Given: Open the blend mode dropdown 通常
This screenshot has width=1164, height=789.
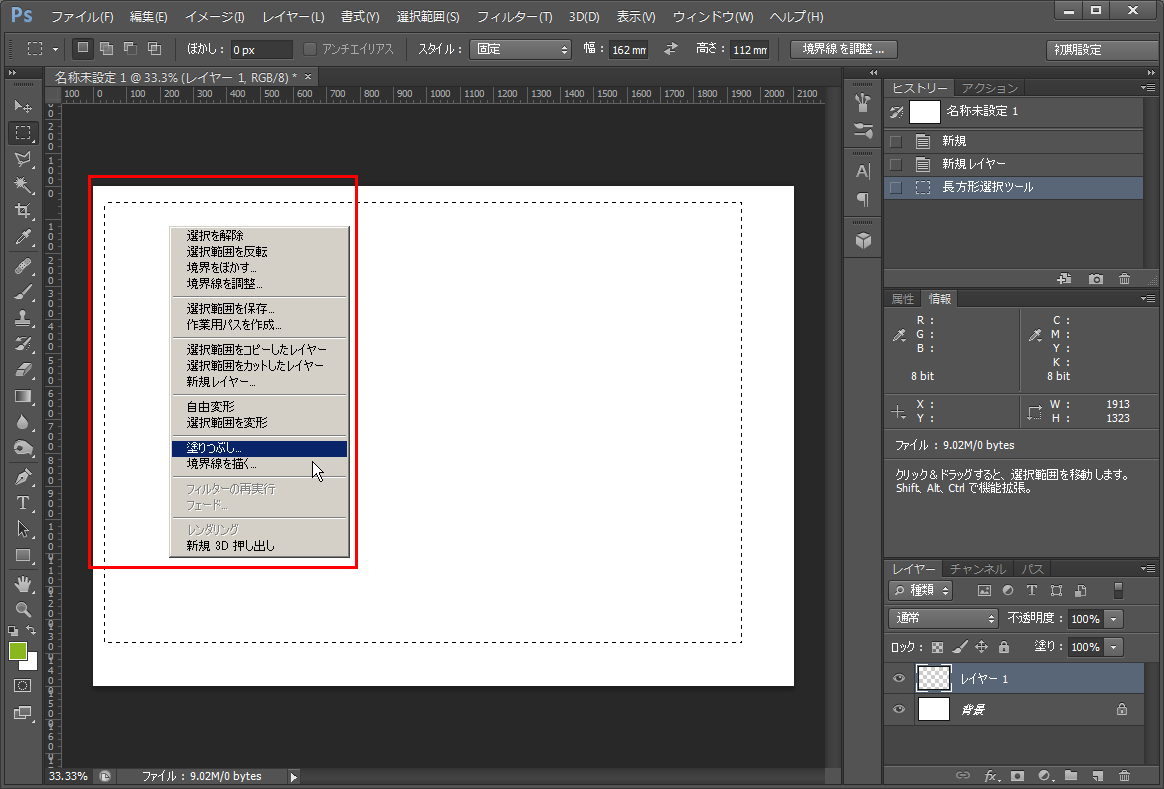Looking at the screenshot, I should tap(943, 618).
